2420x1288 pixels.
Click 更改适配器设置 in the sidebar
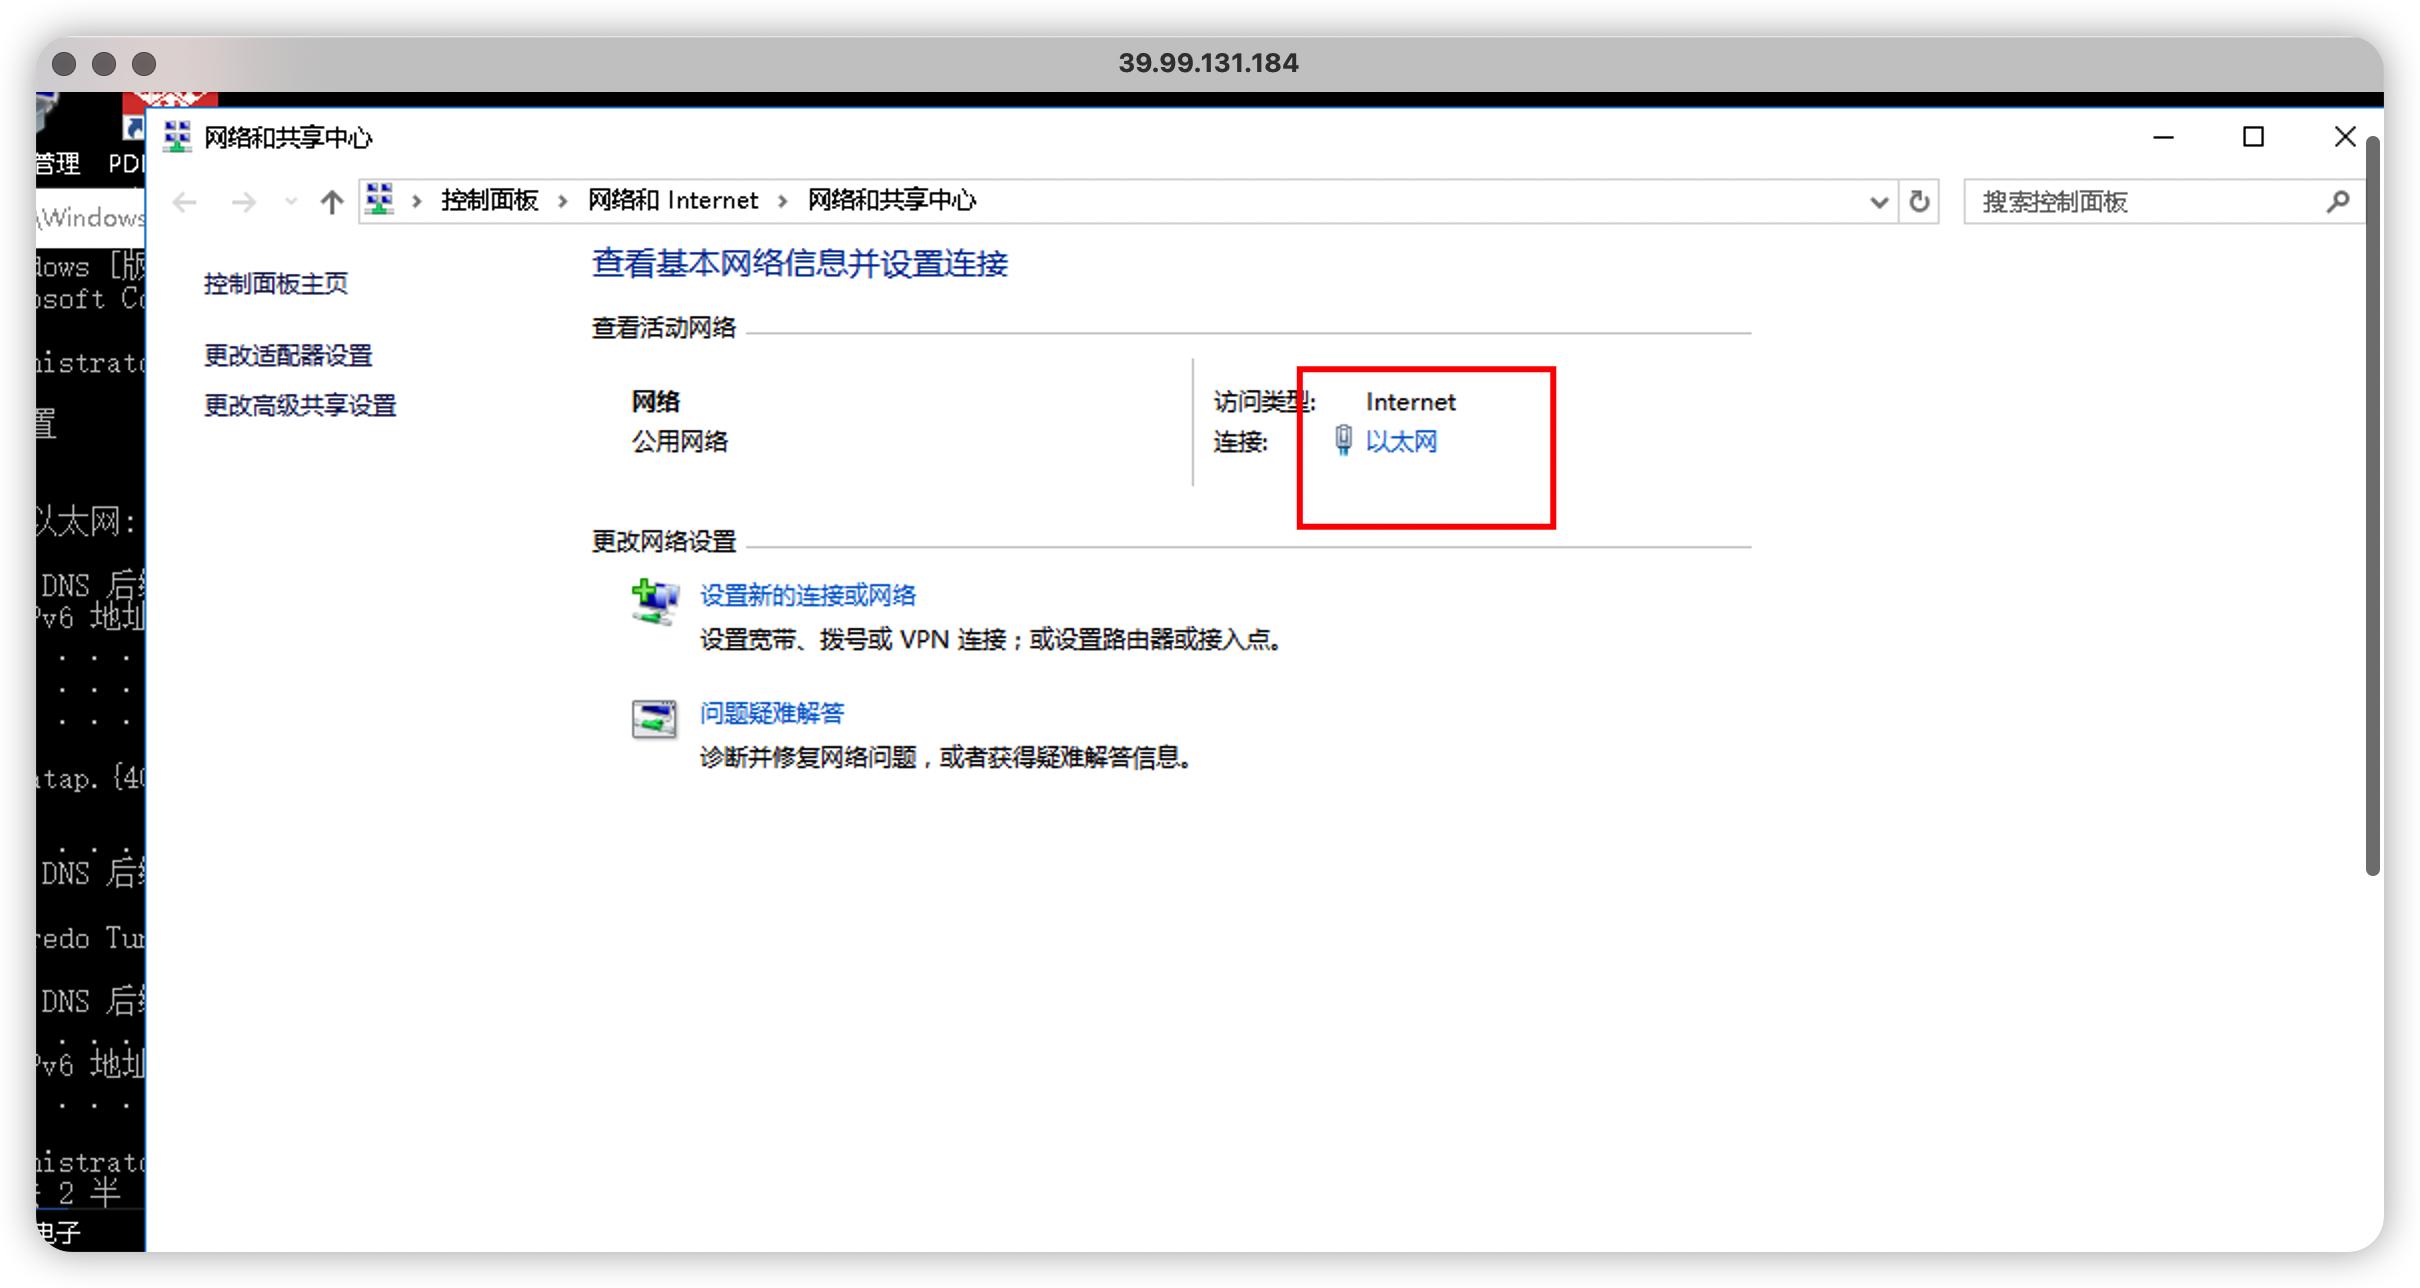coord(288,355)
